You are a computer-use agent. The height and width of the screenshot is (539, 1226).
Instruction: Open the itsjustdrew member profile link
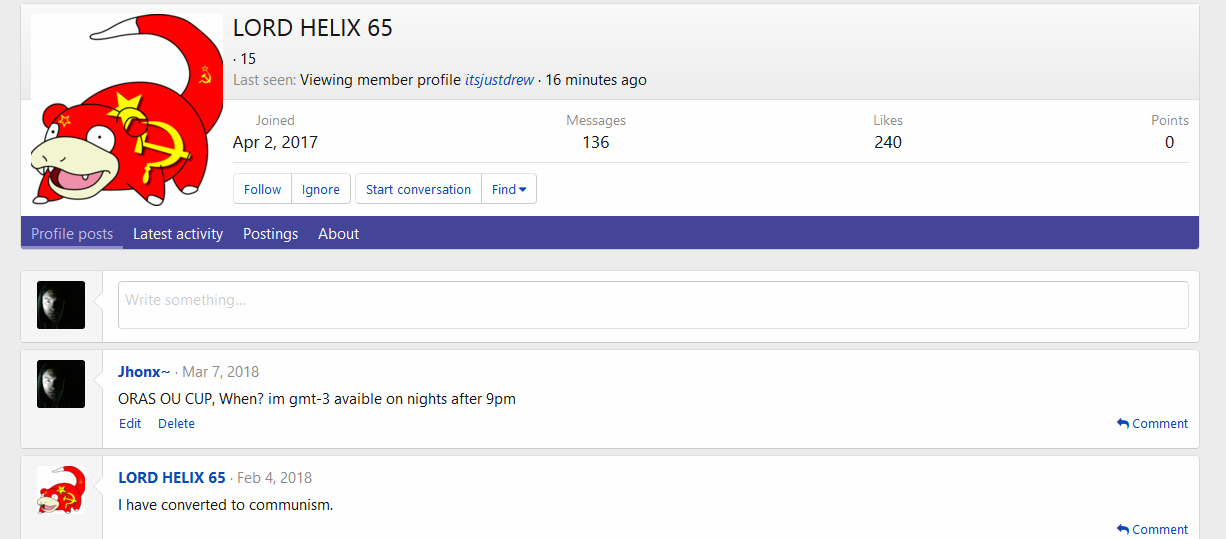click(x=499, y=80)
